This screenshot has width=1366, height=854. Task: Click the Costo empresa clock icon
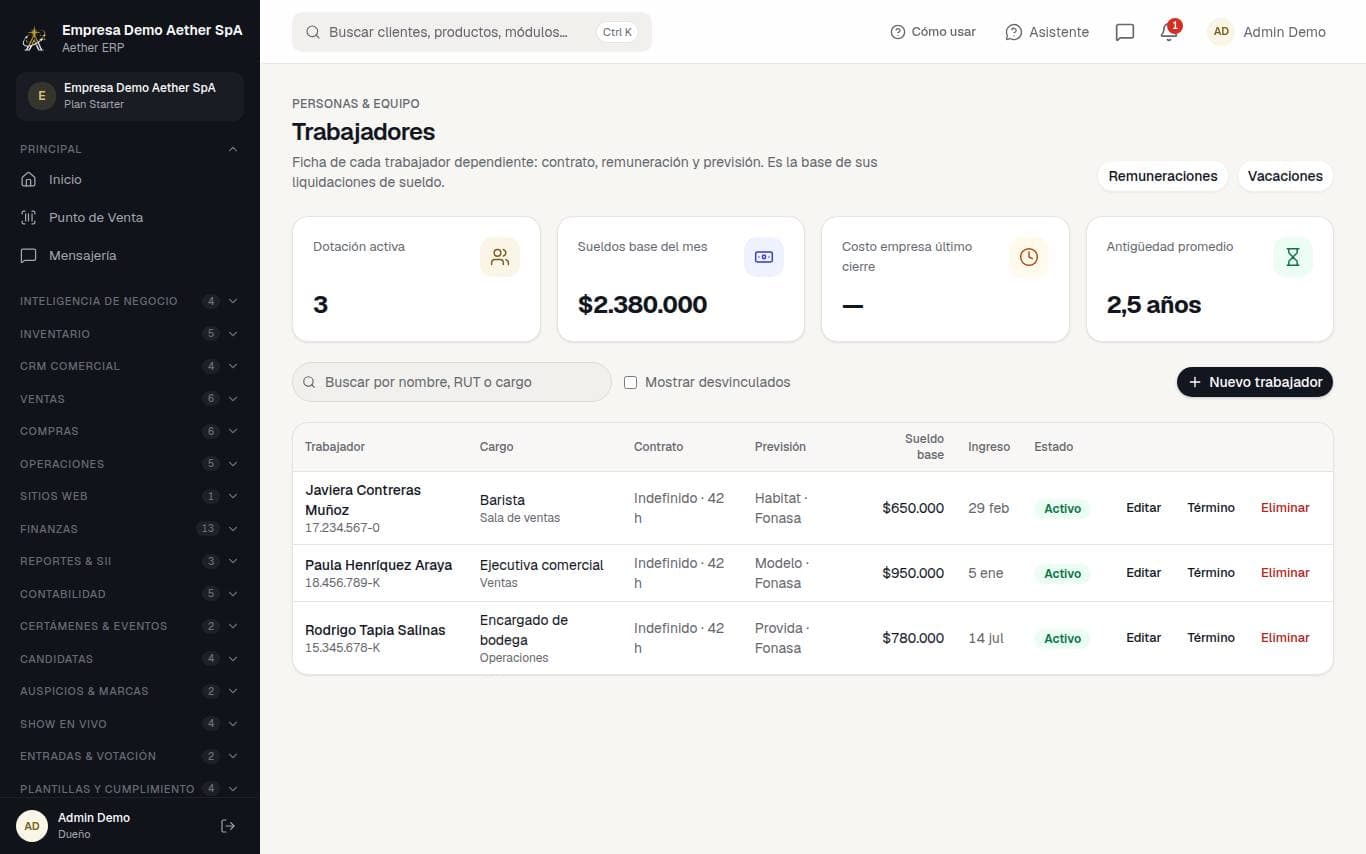(x=1029, y=257)
